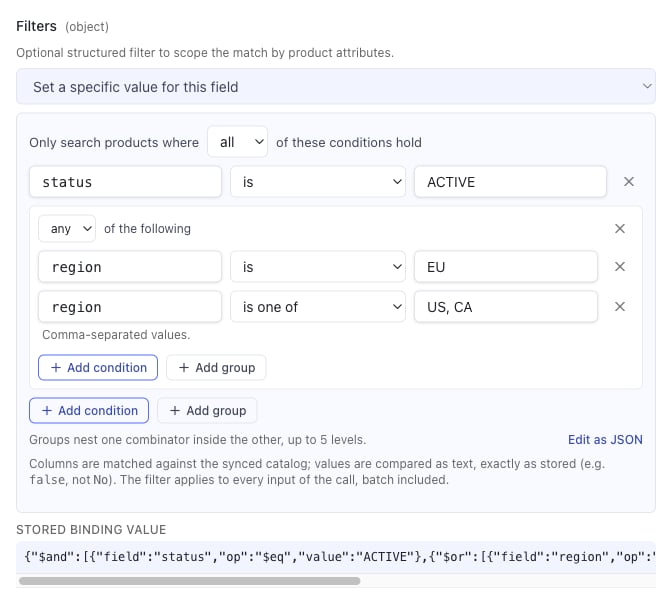Change operator for the status condition
672x604 pixels.
pos(318,182)
